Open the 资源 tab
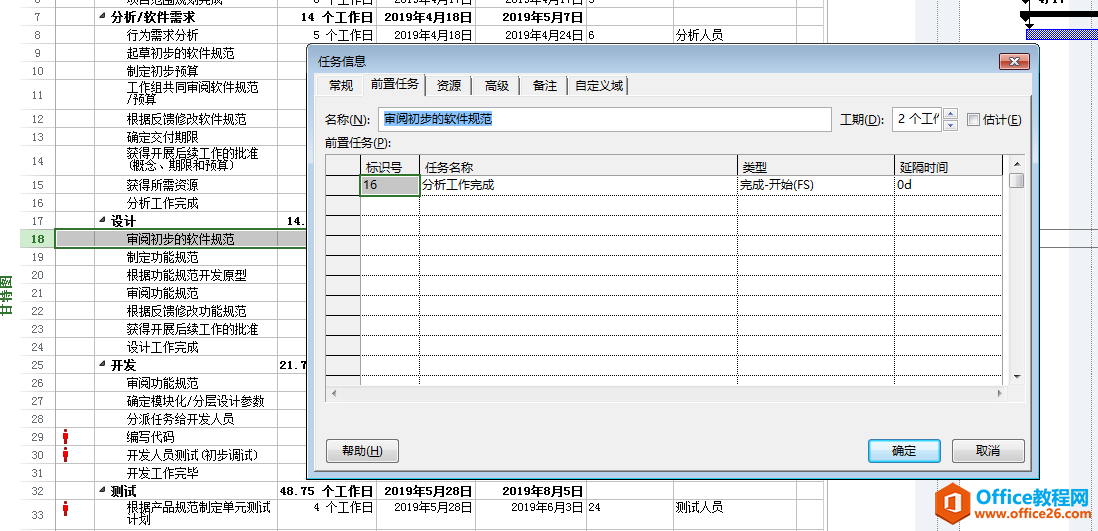Image resolution: width=1098 pixels, height=531 pixels. [449, 85]
